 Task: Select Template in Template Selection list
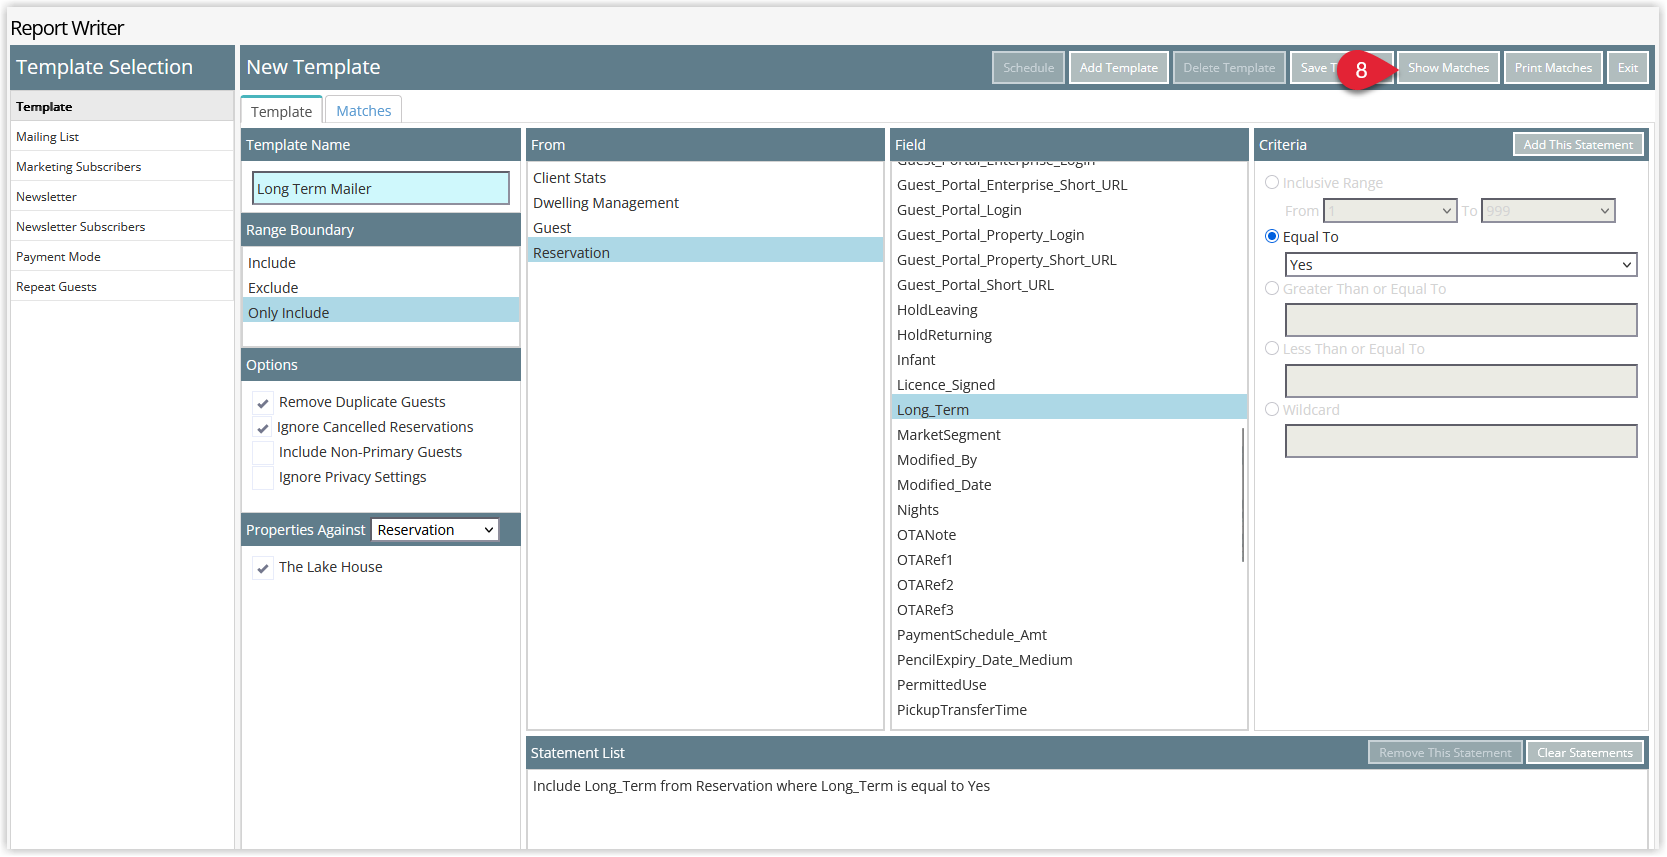pyautogui.click(x=122, y=107)
